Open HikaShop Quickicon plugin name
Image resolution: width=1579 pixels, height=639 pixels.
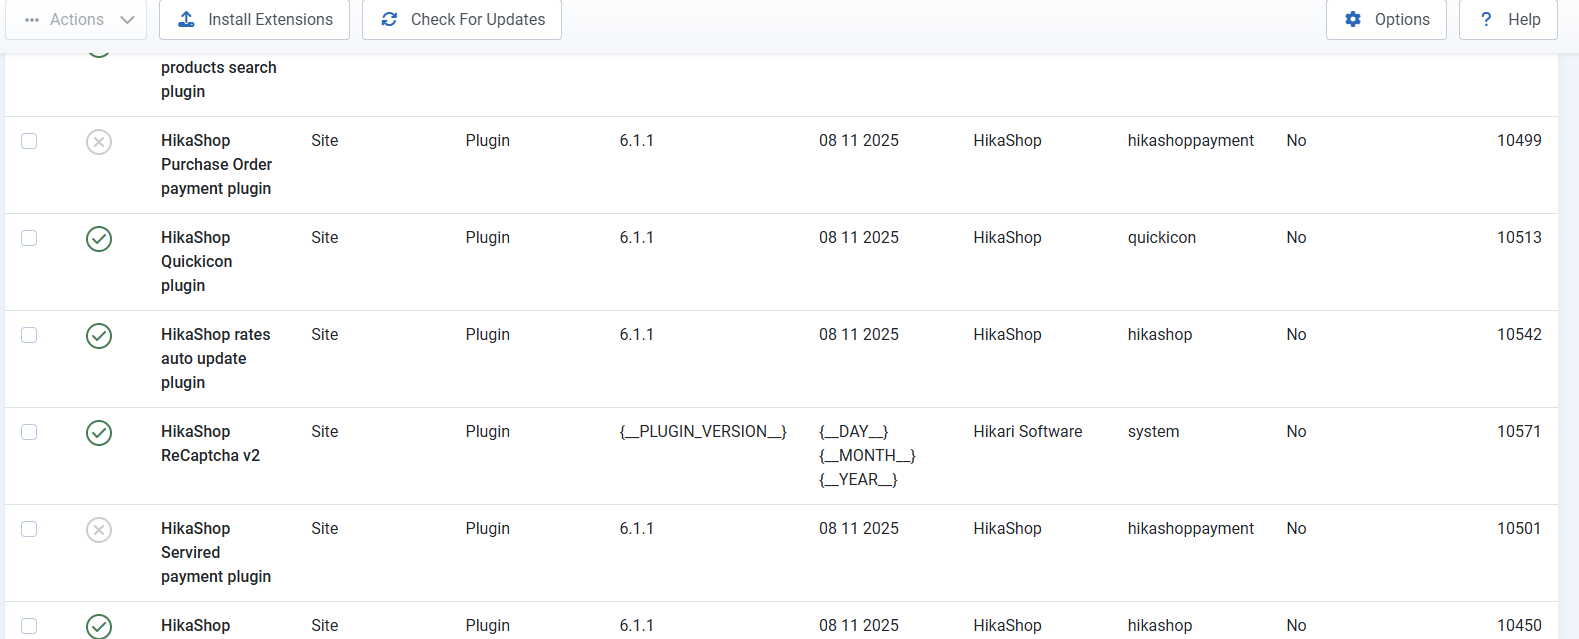coord(196,261)
